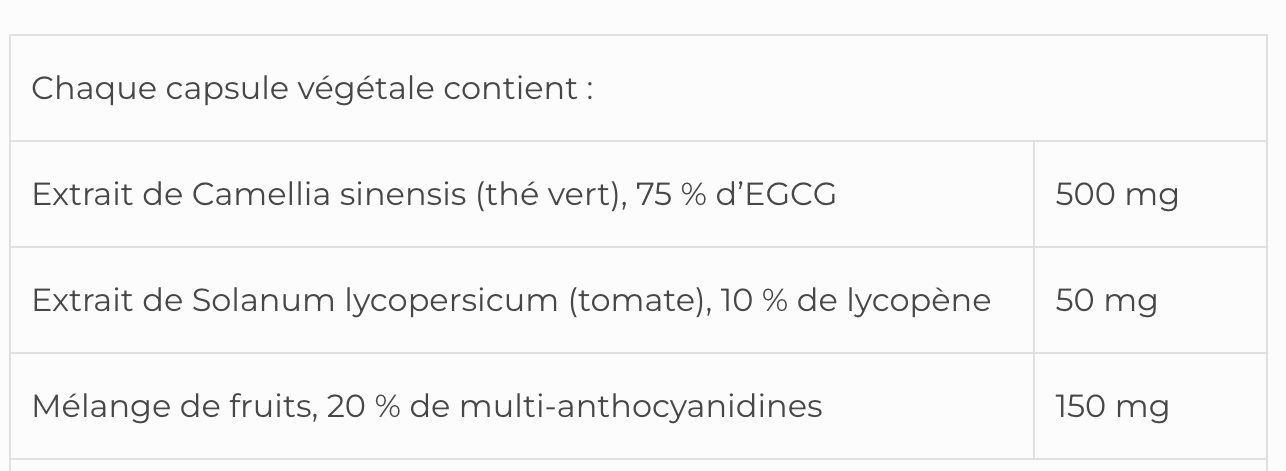Select the '50 mg' amount cell

tap(1106, 300)
